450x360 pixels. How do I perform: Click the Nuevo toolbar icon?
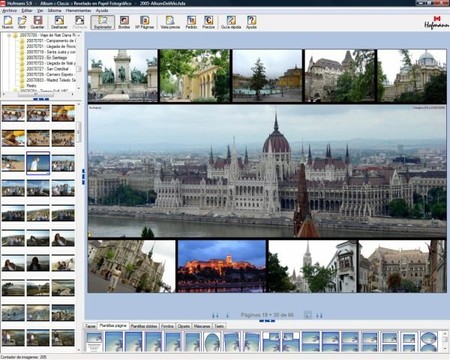(x=7, y=22)
